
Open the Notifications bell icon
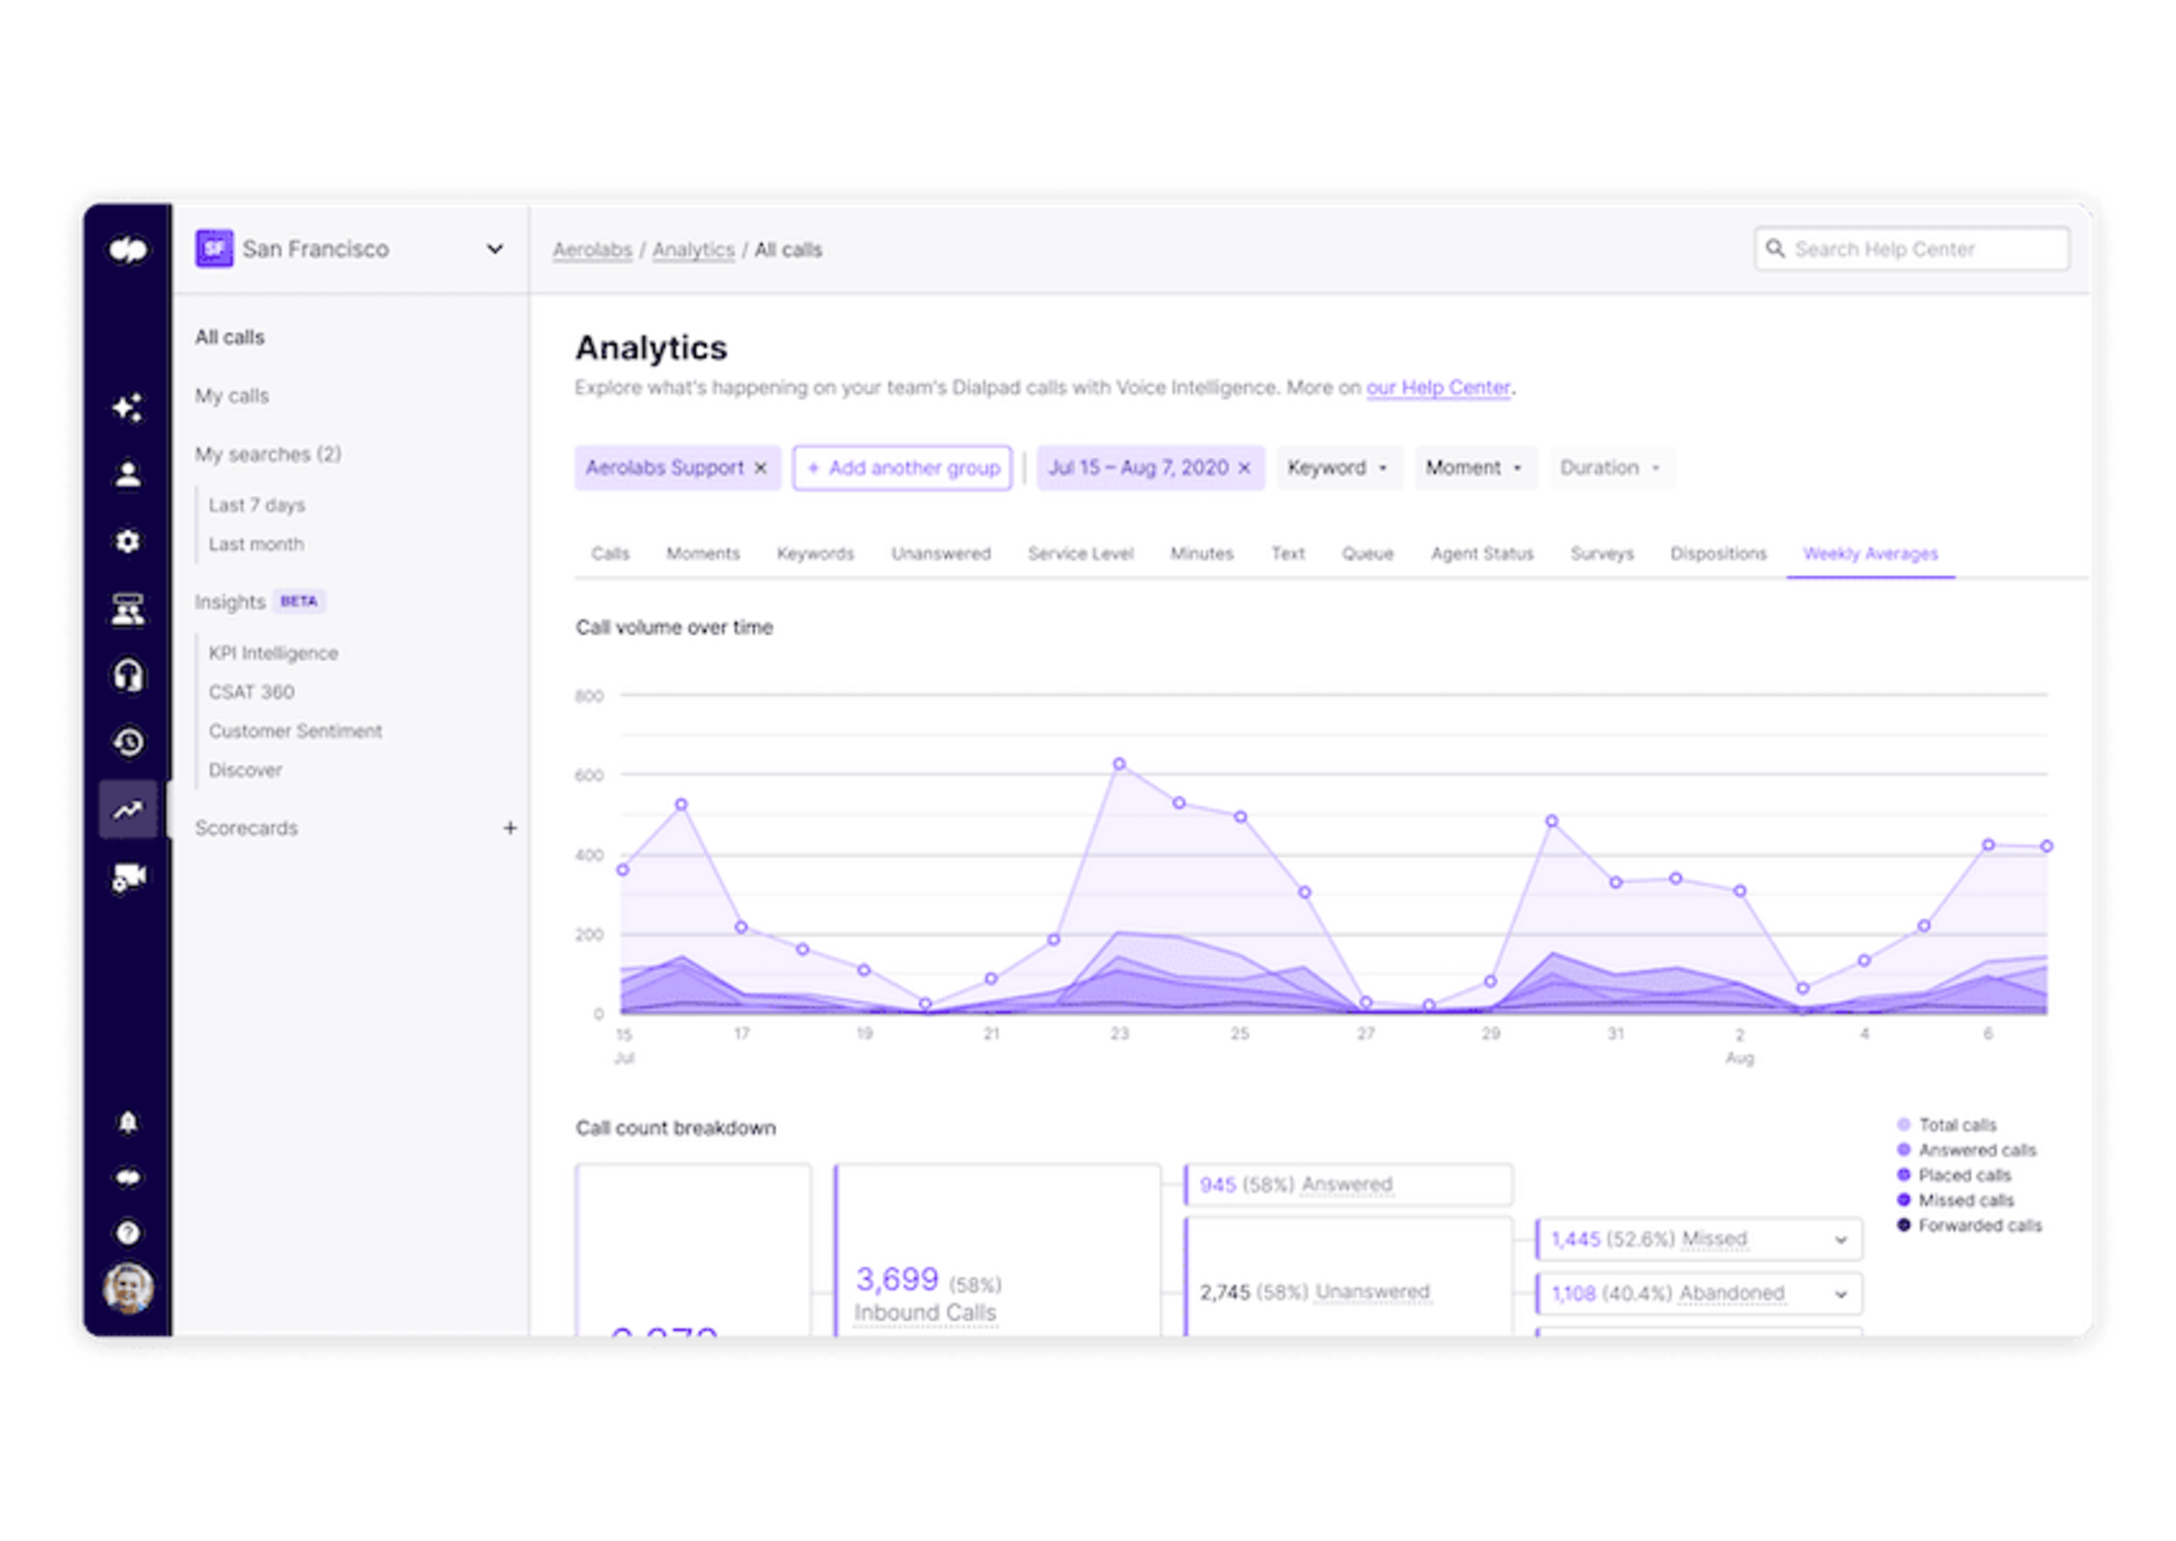point(128,1122)
